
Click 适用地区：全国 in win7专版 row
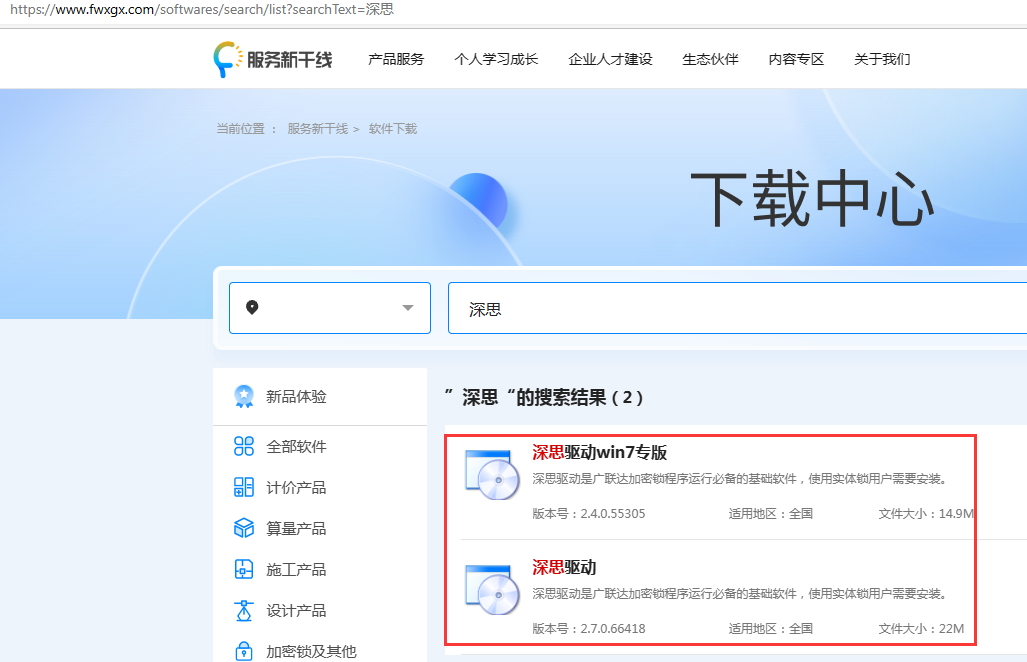[x=771, y=514]
